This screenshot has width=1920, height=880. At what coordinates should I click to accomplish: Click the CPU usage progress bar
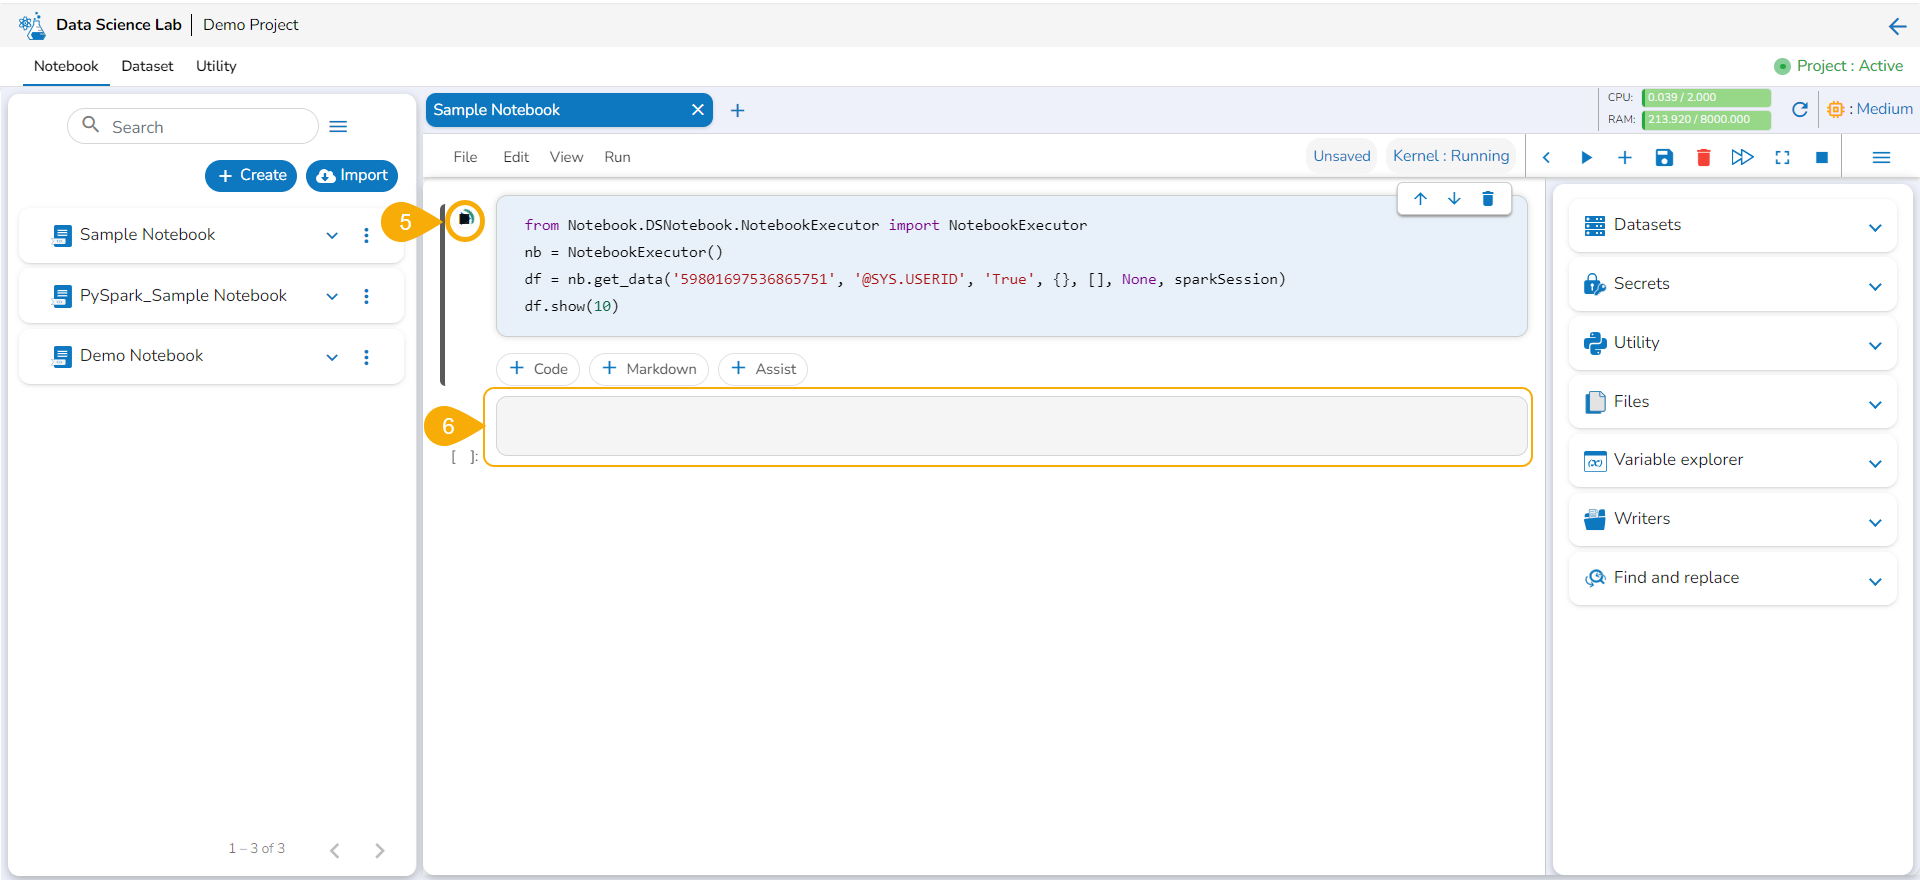click(x=1706, y=98)
